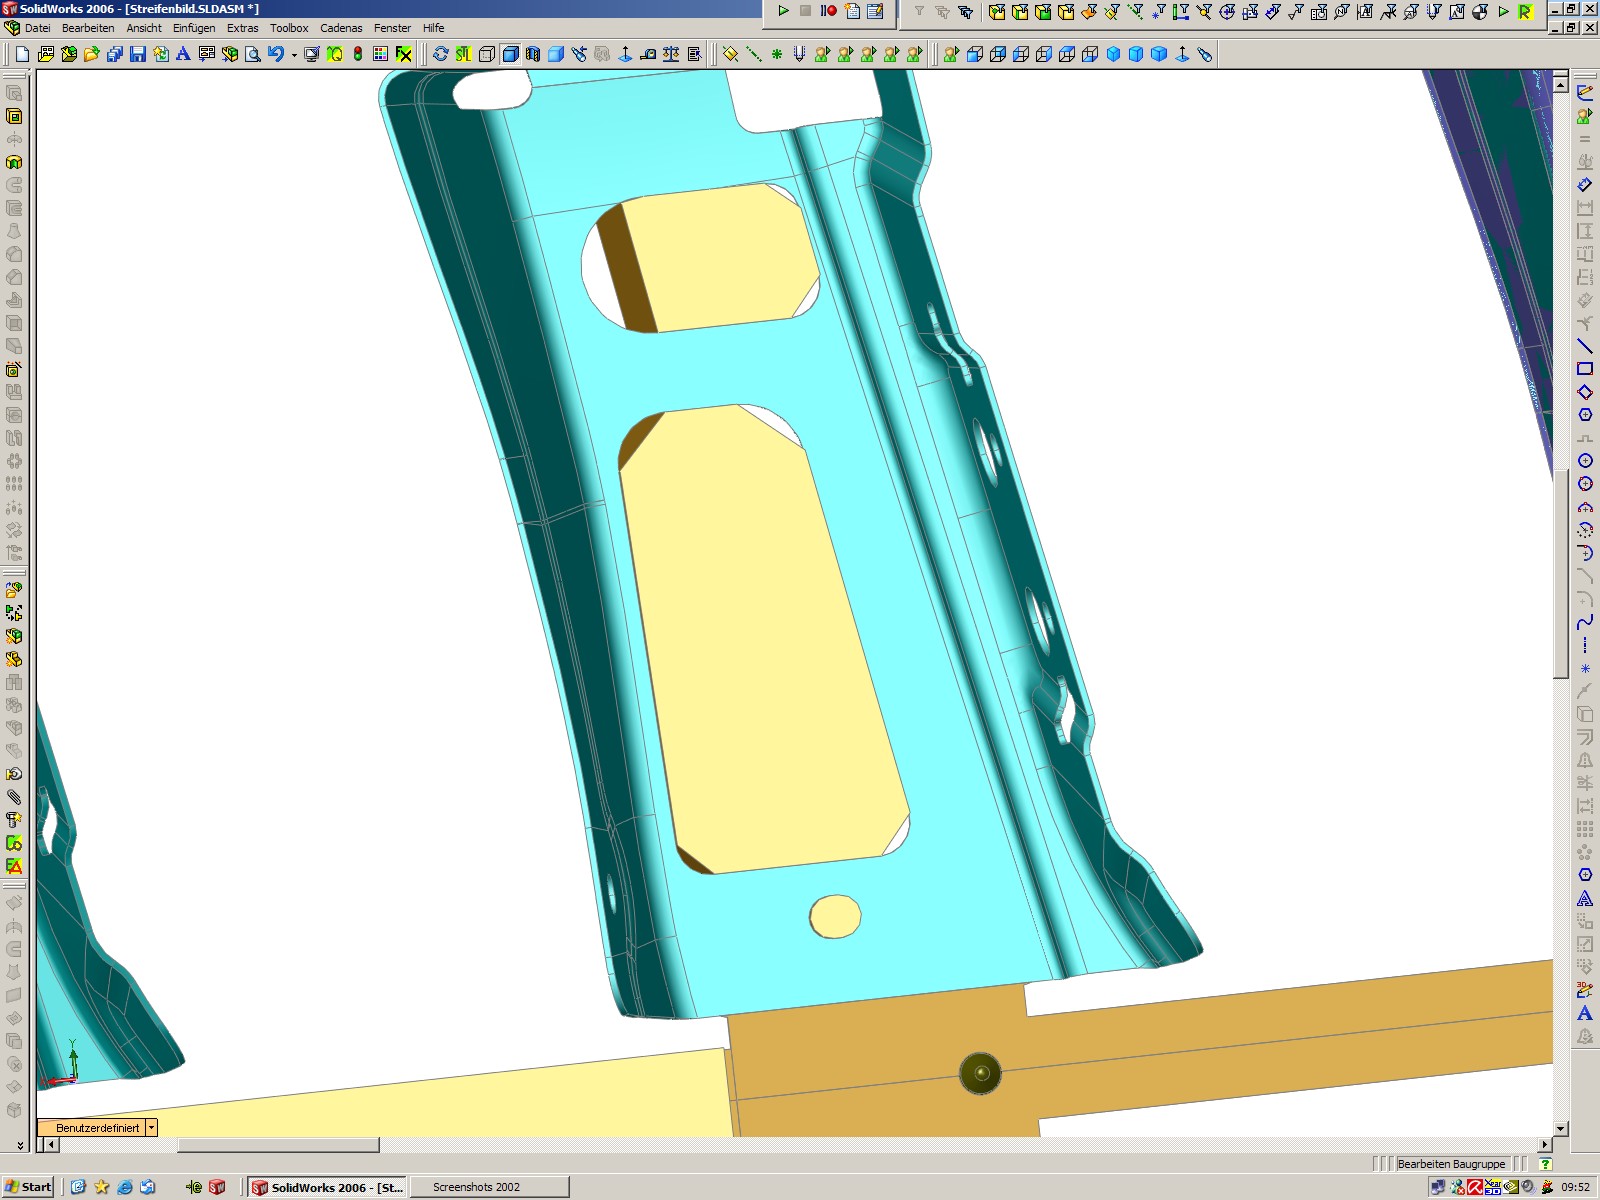
Task: Open the Cadenas menu
Action: (341, 28)
